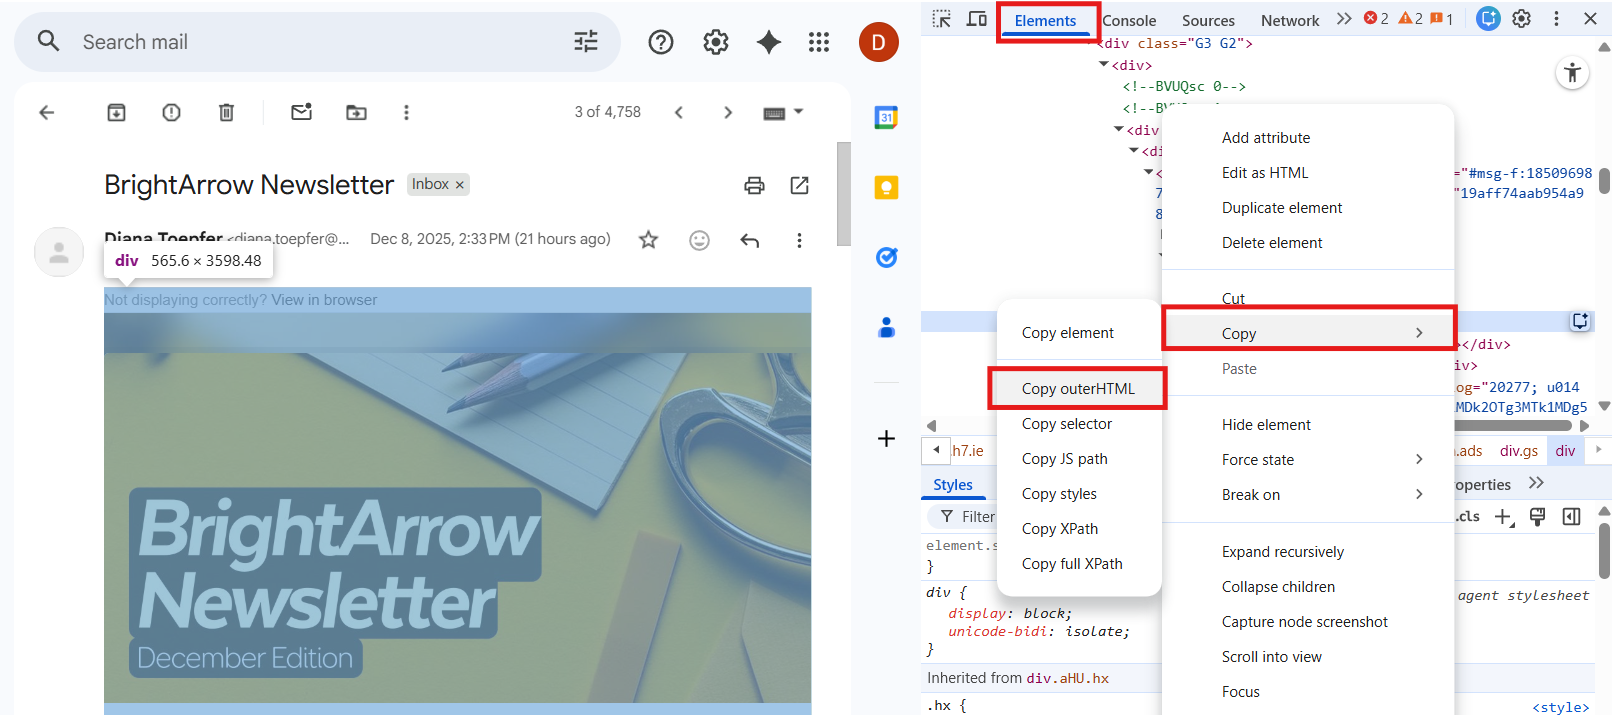Reply to Diana Toepfer's message

pyautogui.click(x=750, y=240)
